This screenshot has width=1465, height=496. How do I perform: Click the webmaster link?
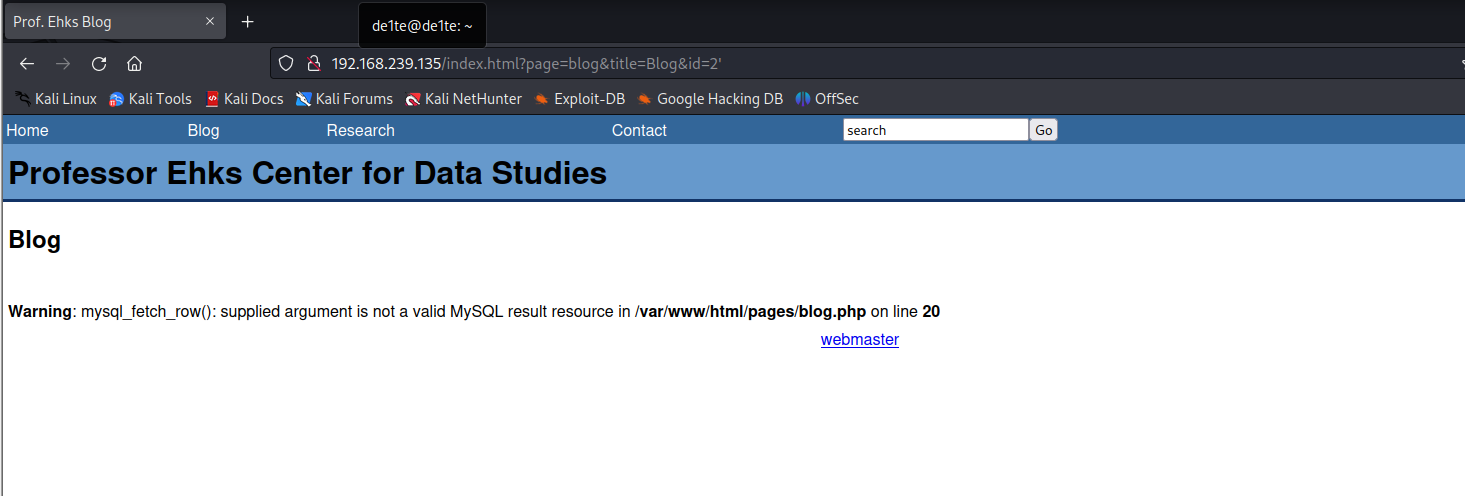[860, 340]
